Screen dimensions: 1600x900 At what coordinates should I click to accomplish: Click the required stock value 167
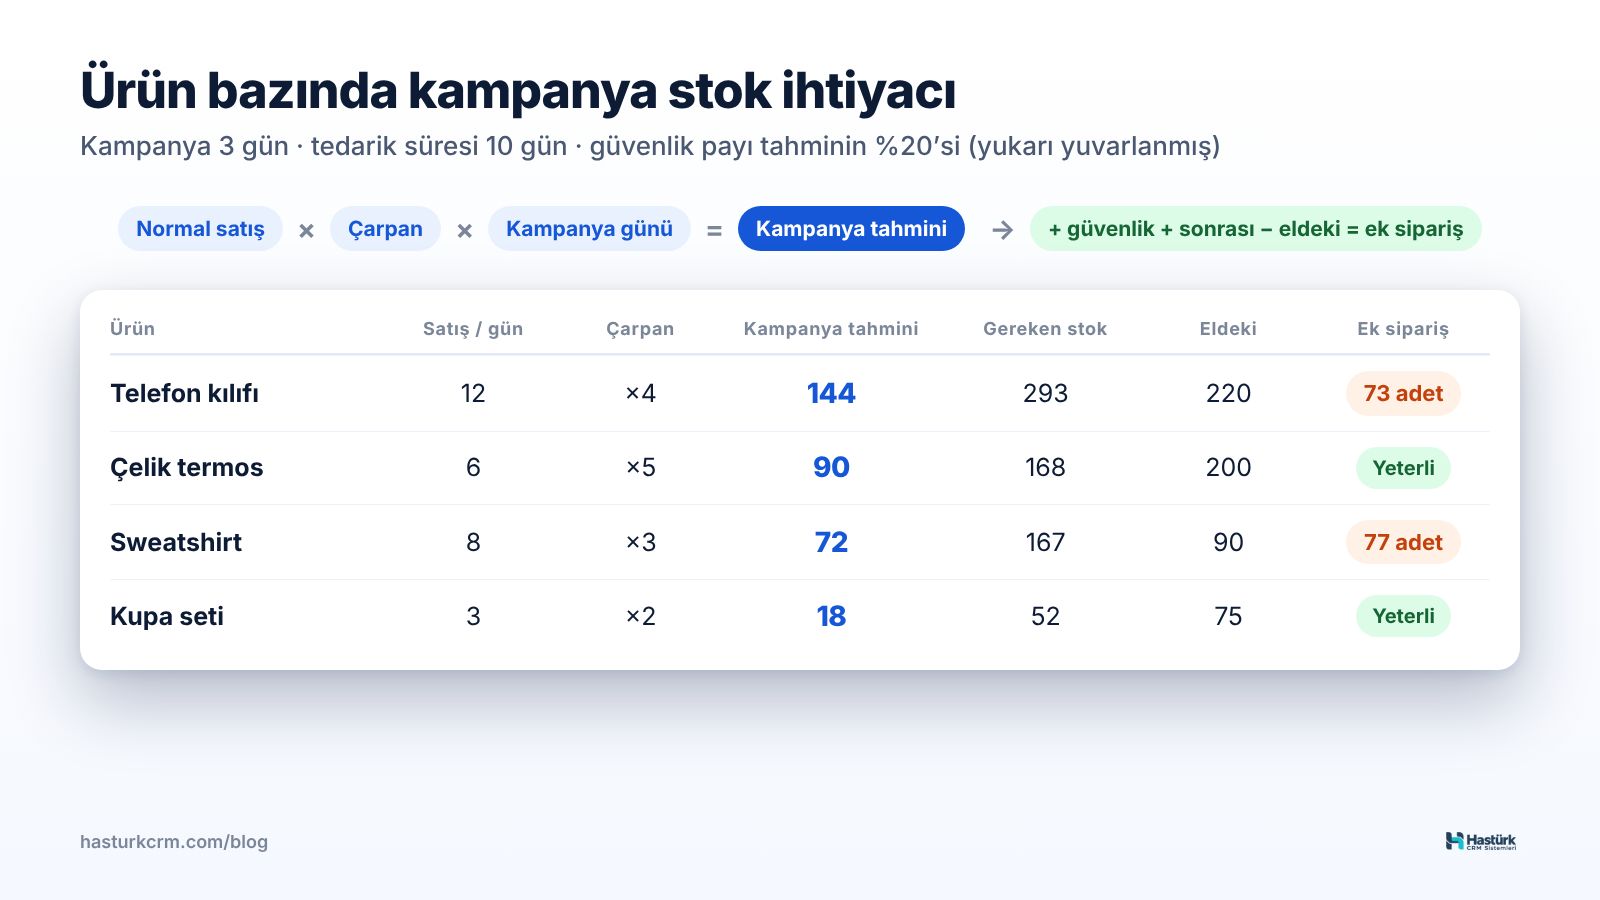tap(1045, 542)
